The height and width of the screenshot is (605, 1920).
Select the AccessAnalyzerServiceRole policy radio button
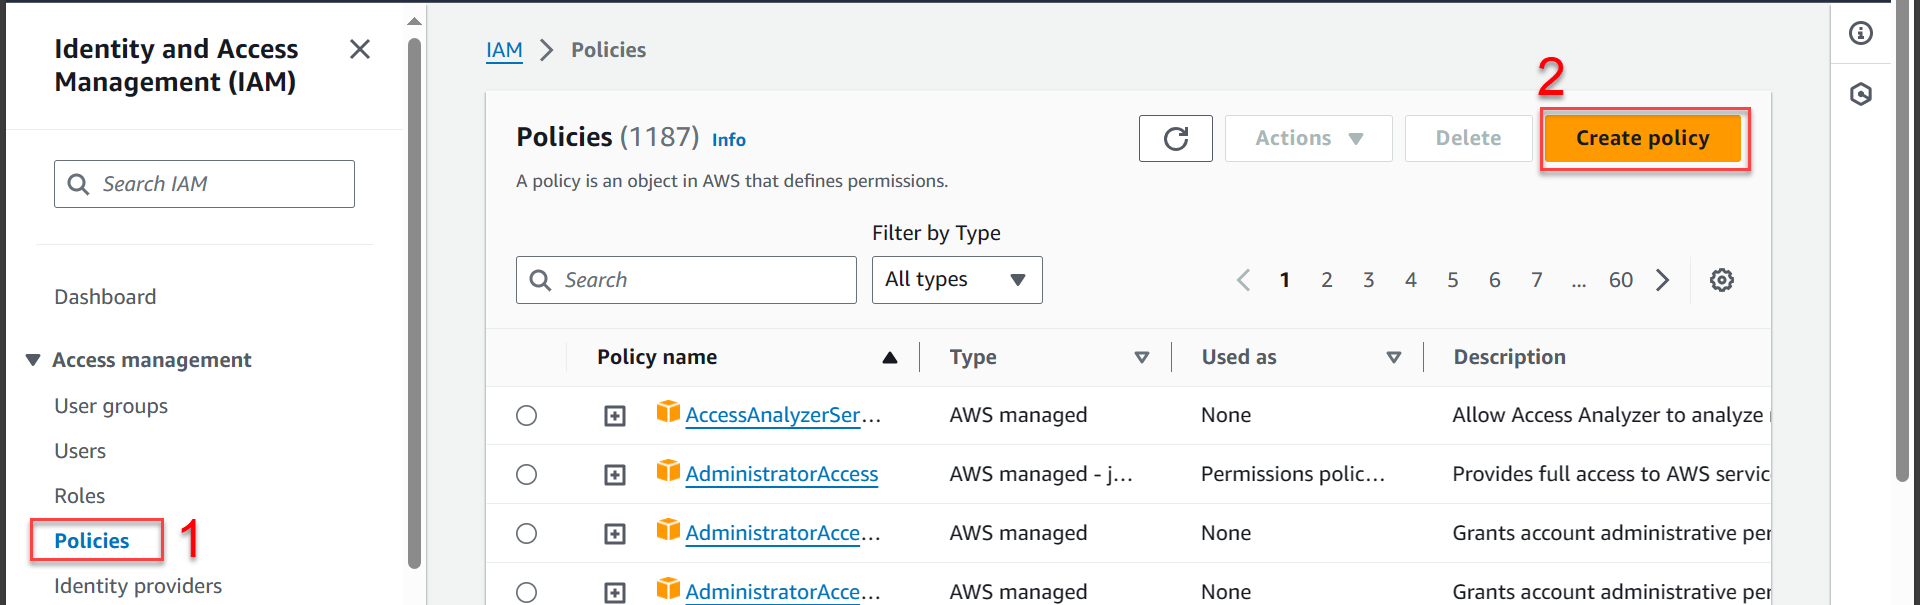pos(526,416)
